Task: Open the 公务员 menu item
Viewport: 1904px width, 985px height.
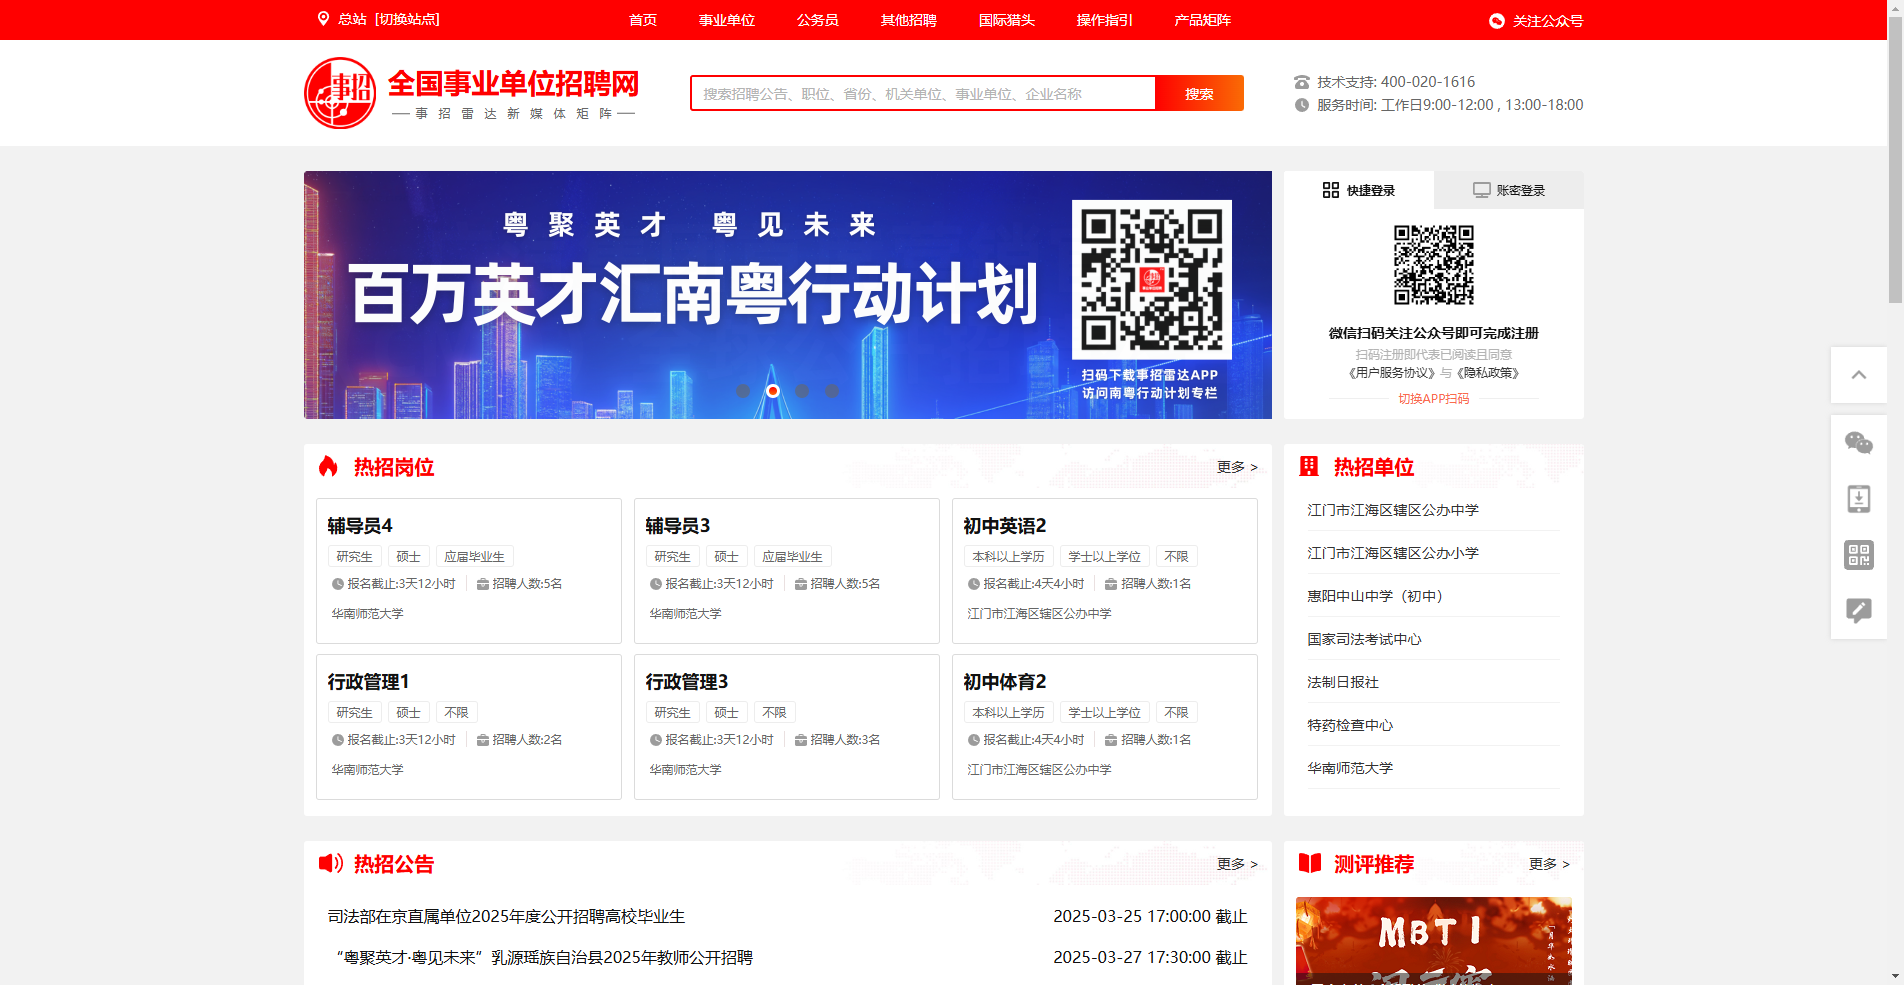Action: click(817, 20)
